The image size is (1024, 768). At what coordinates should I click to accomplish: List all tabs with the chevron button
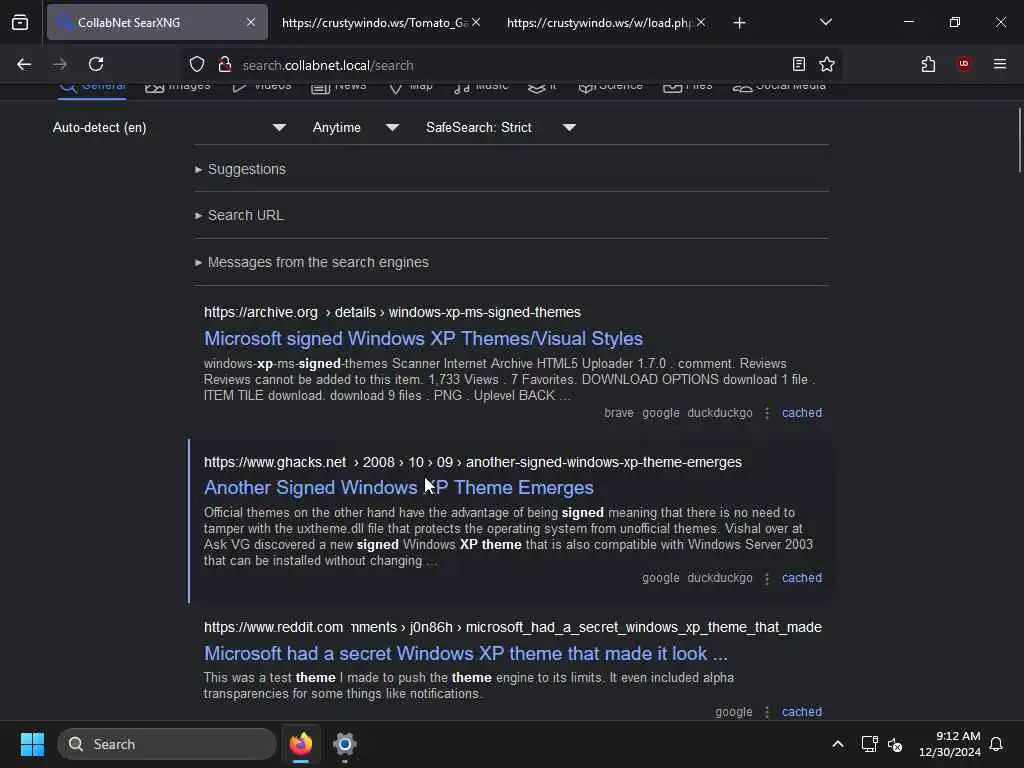pyautogui.click(x=825, y=22)
